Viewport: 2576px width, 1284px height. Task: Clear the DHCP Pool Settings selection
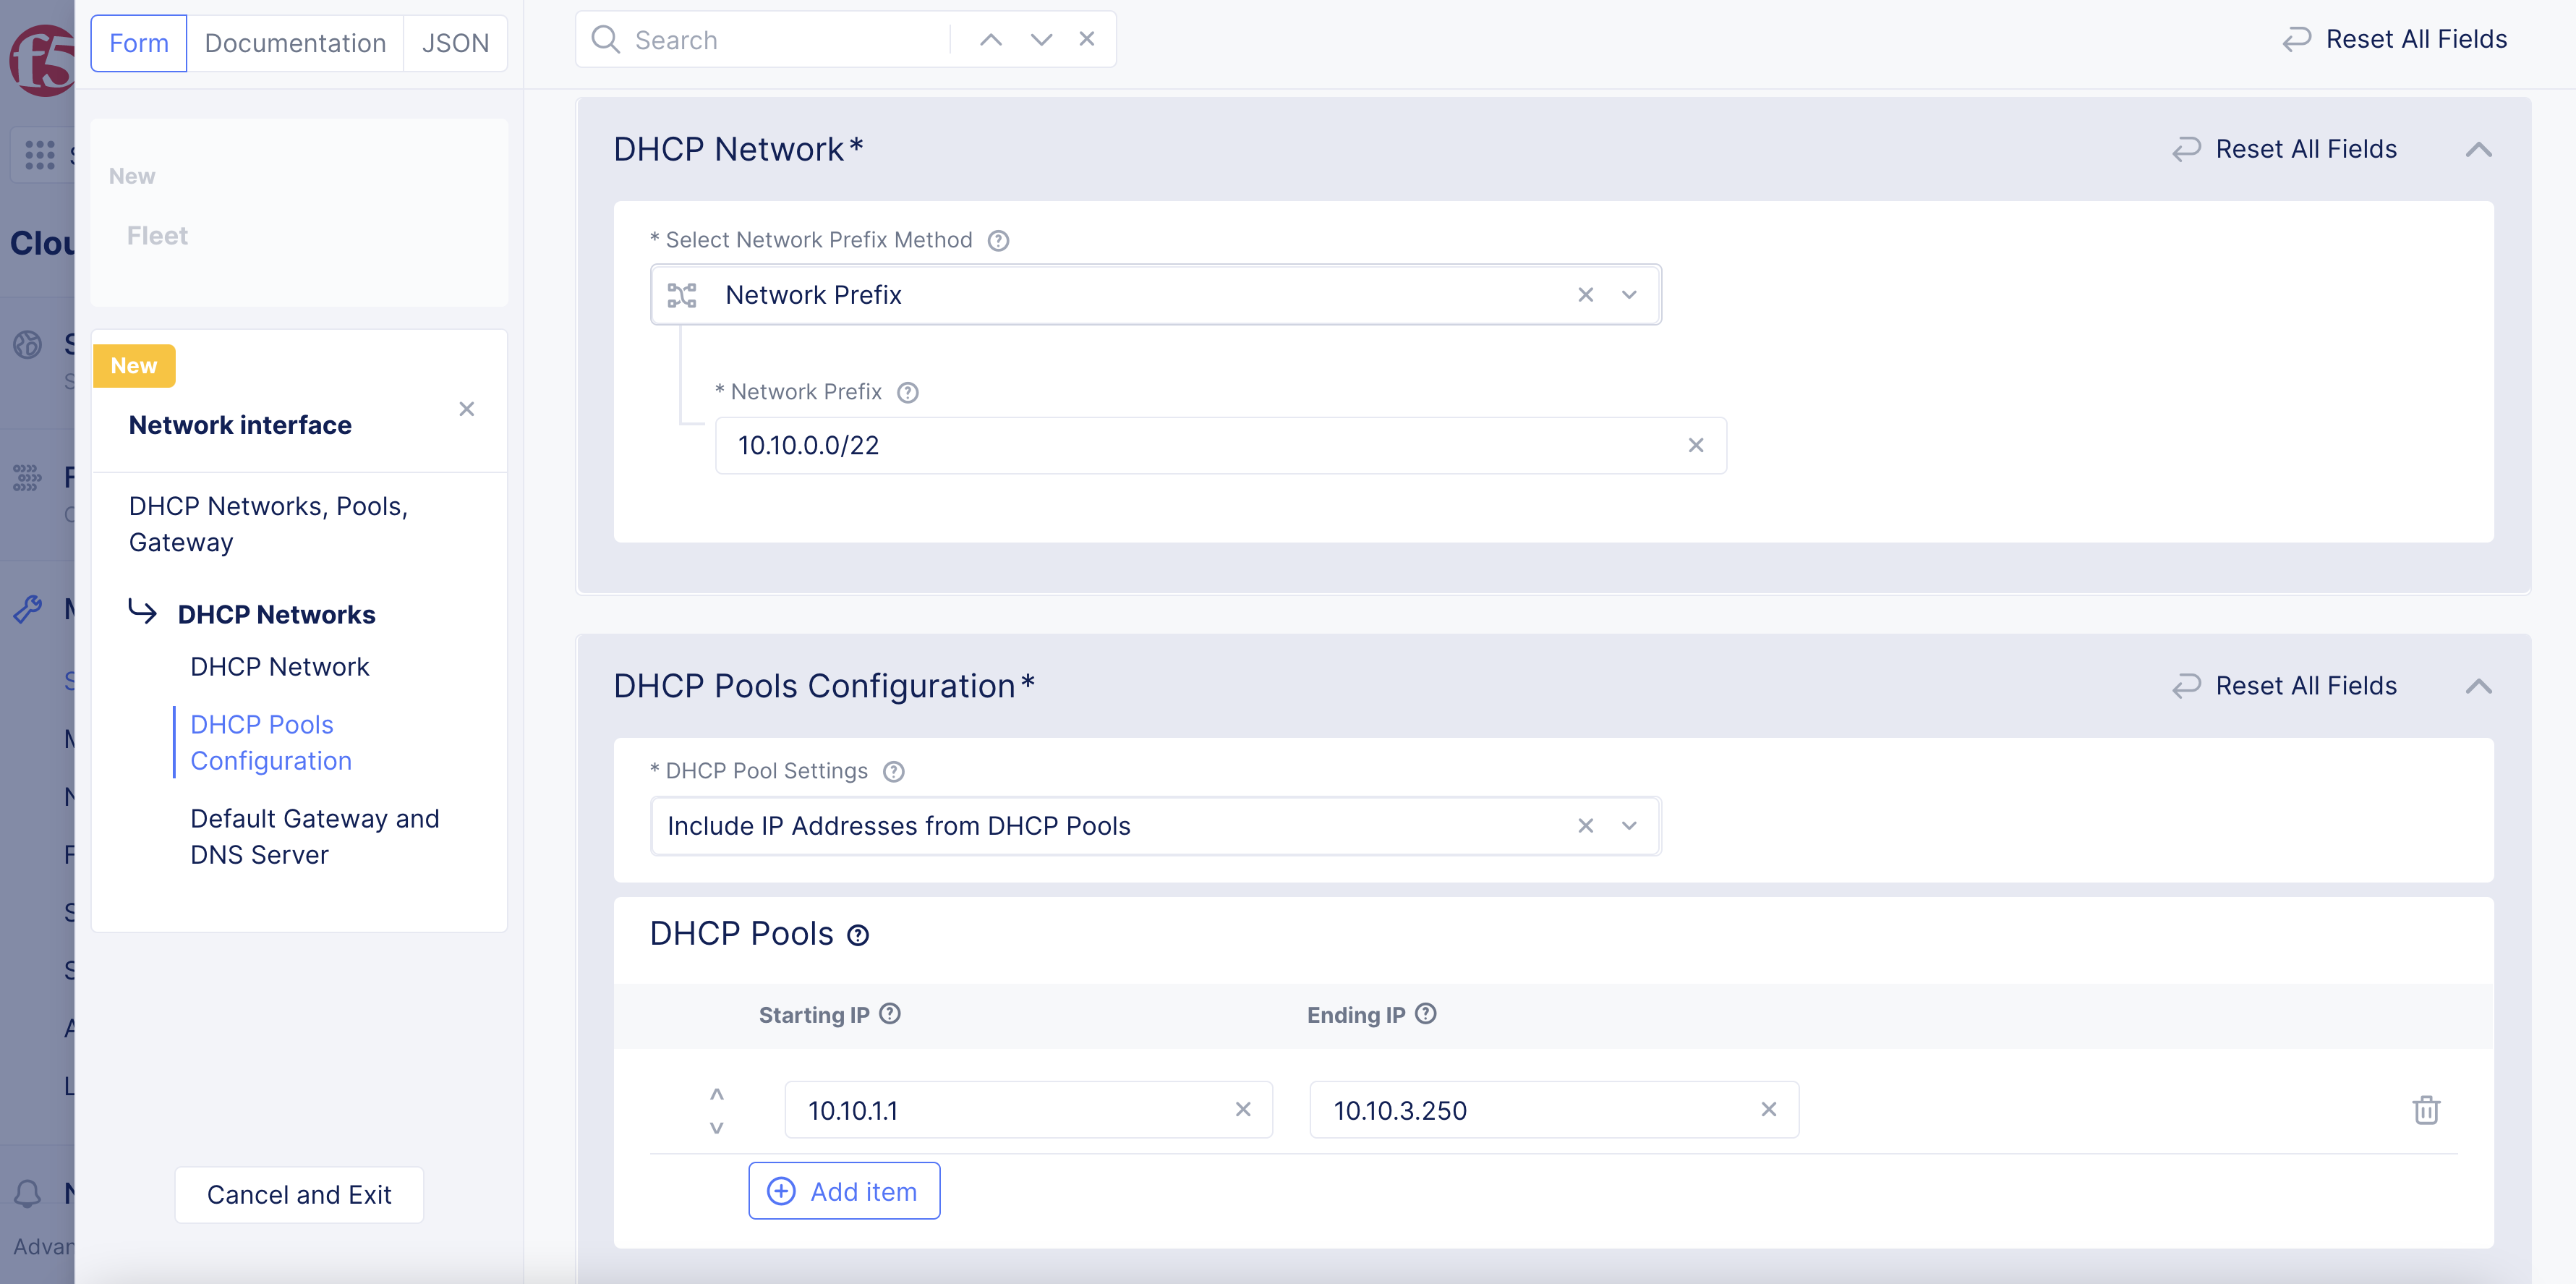click(1585, 826)
